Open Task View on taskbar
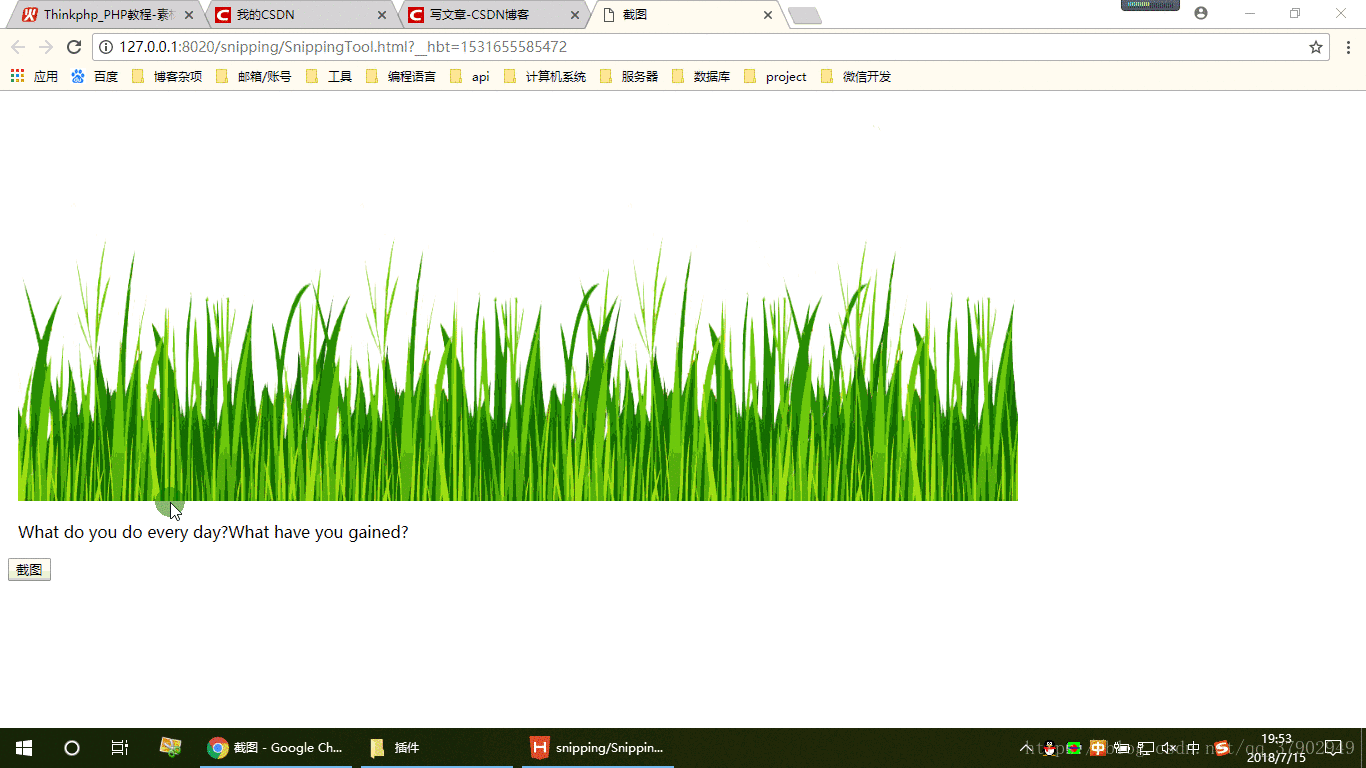Viewport: 1366px width, 768px height. click(x=120, y=748)
